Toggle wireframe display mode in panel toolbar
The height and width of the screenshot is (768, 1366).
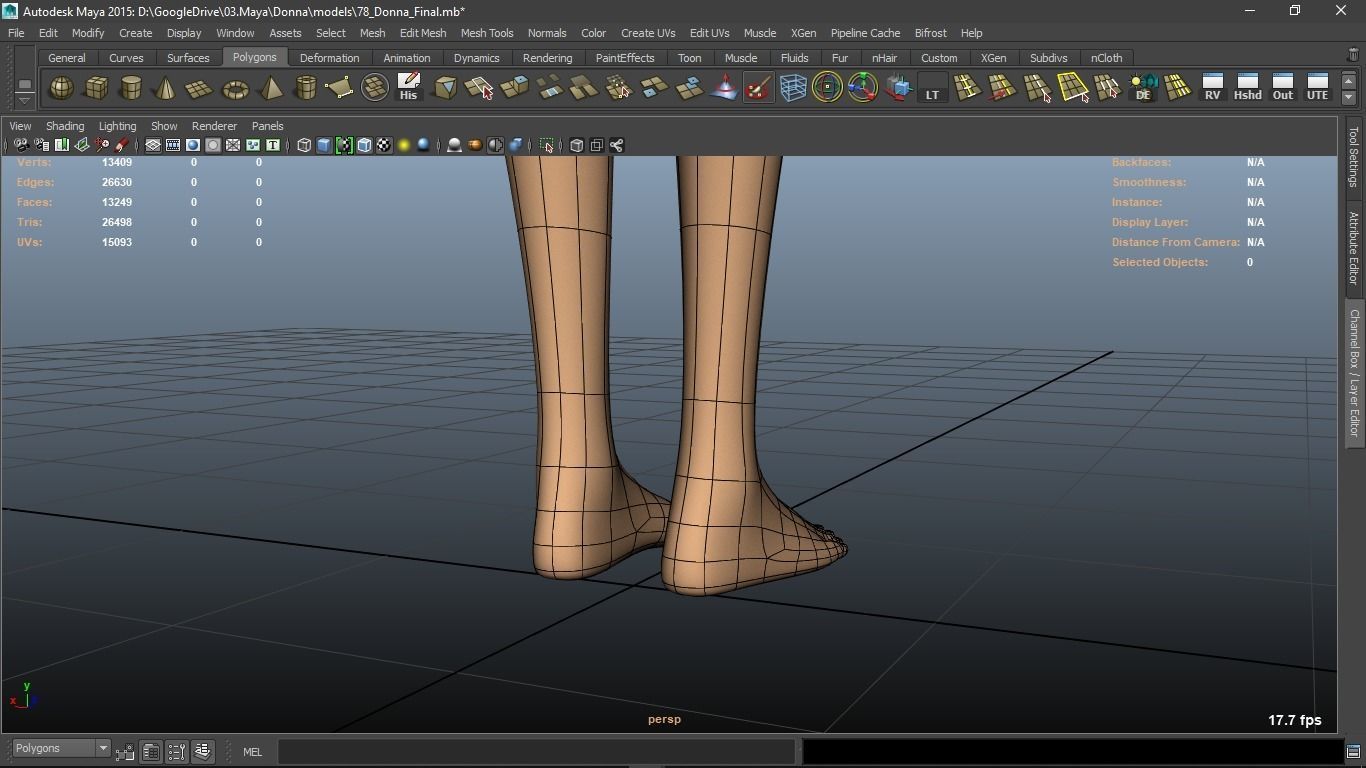tap(304, 146)
